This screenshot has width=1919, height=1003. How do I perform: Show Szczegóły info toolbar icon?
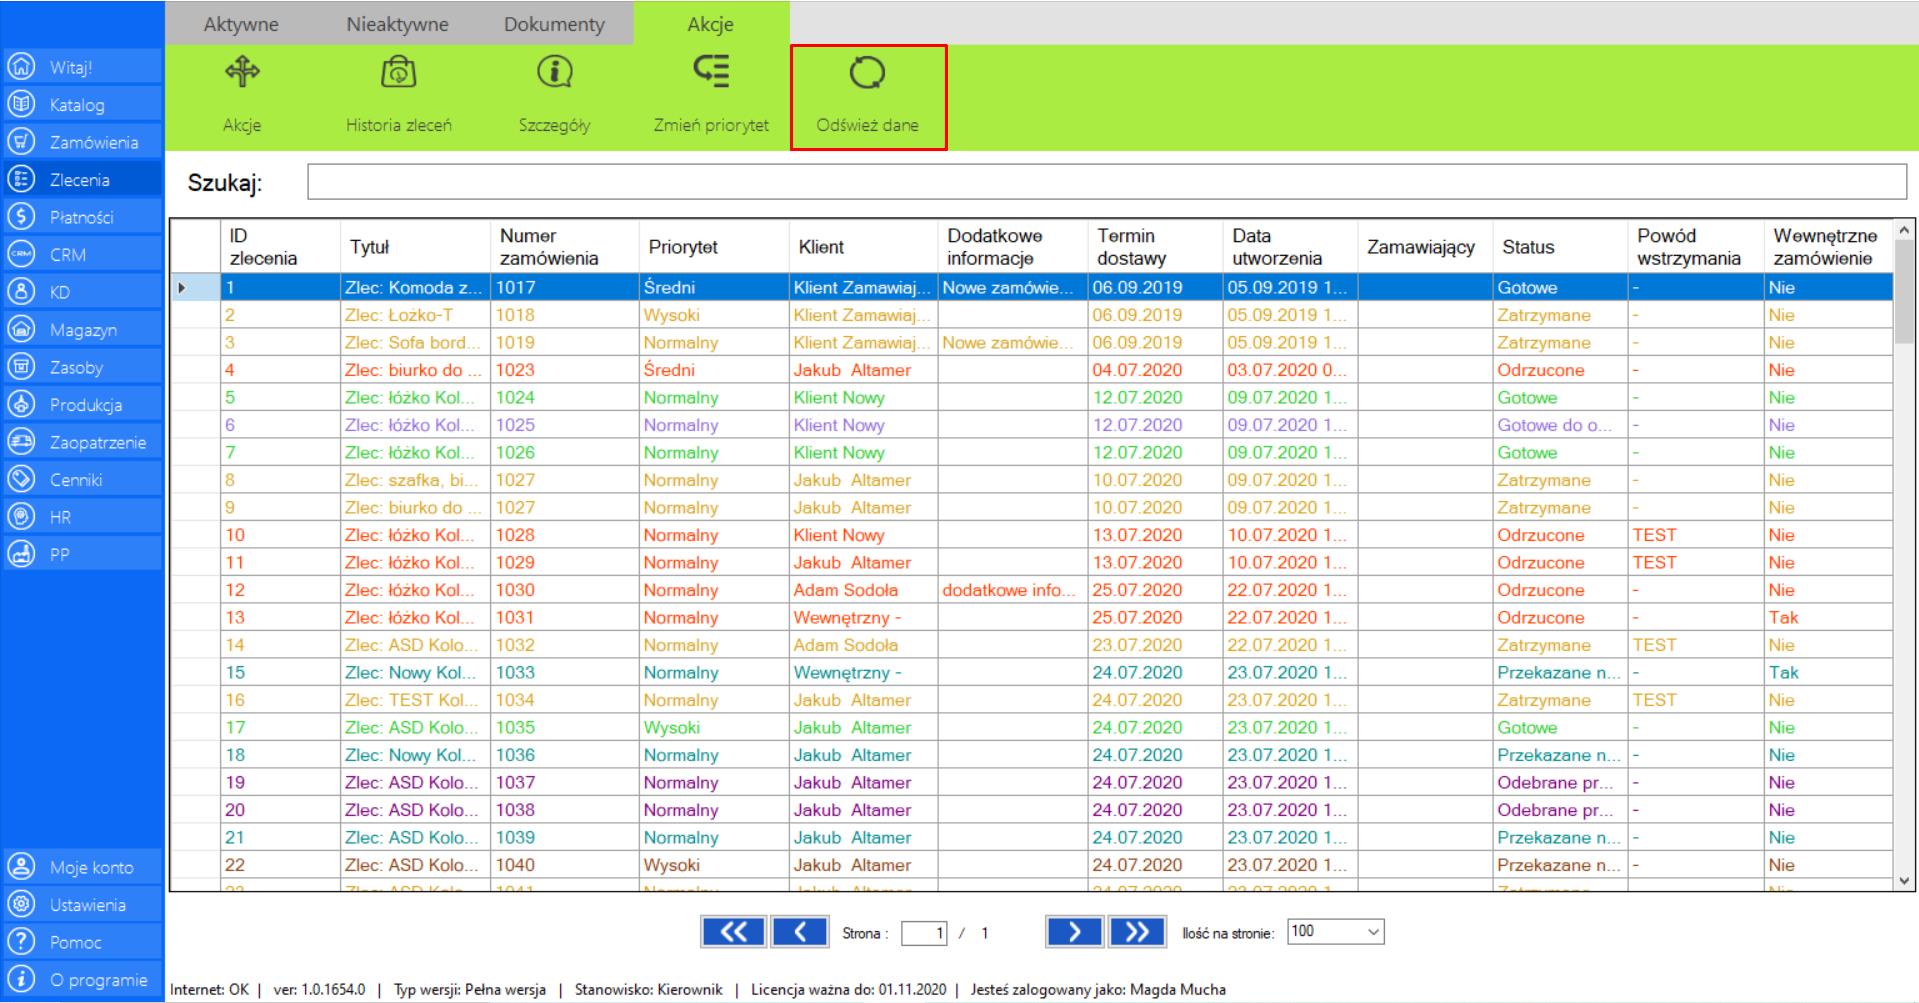[x=555, y=71]
